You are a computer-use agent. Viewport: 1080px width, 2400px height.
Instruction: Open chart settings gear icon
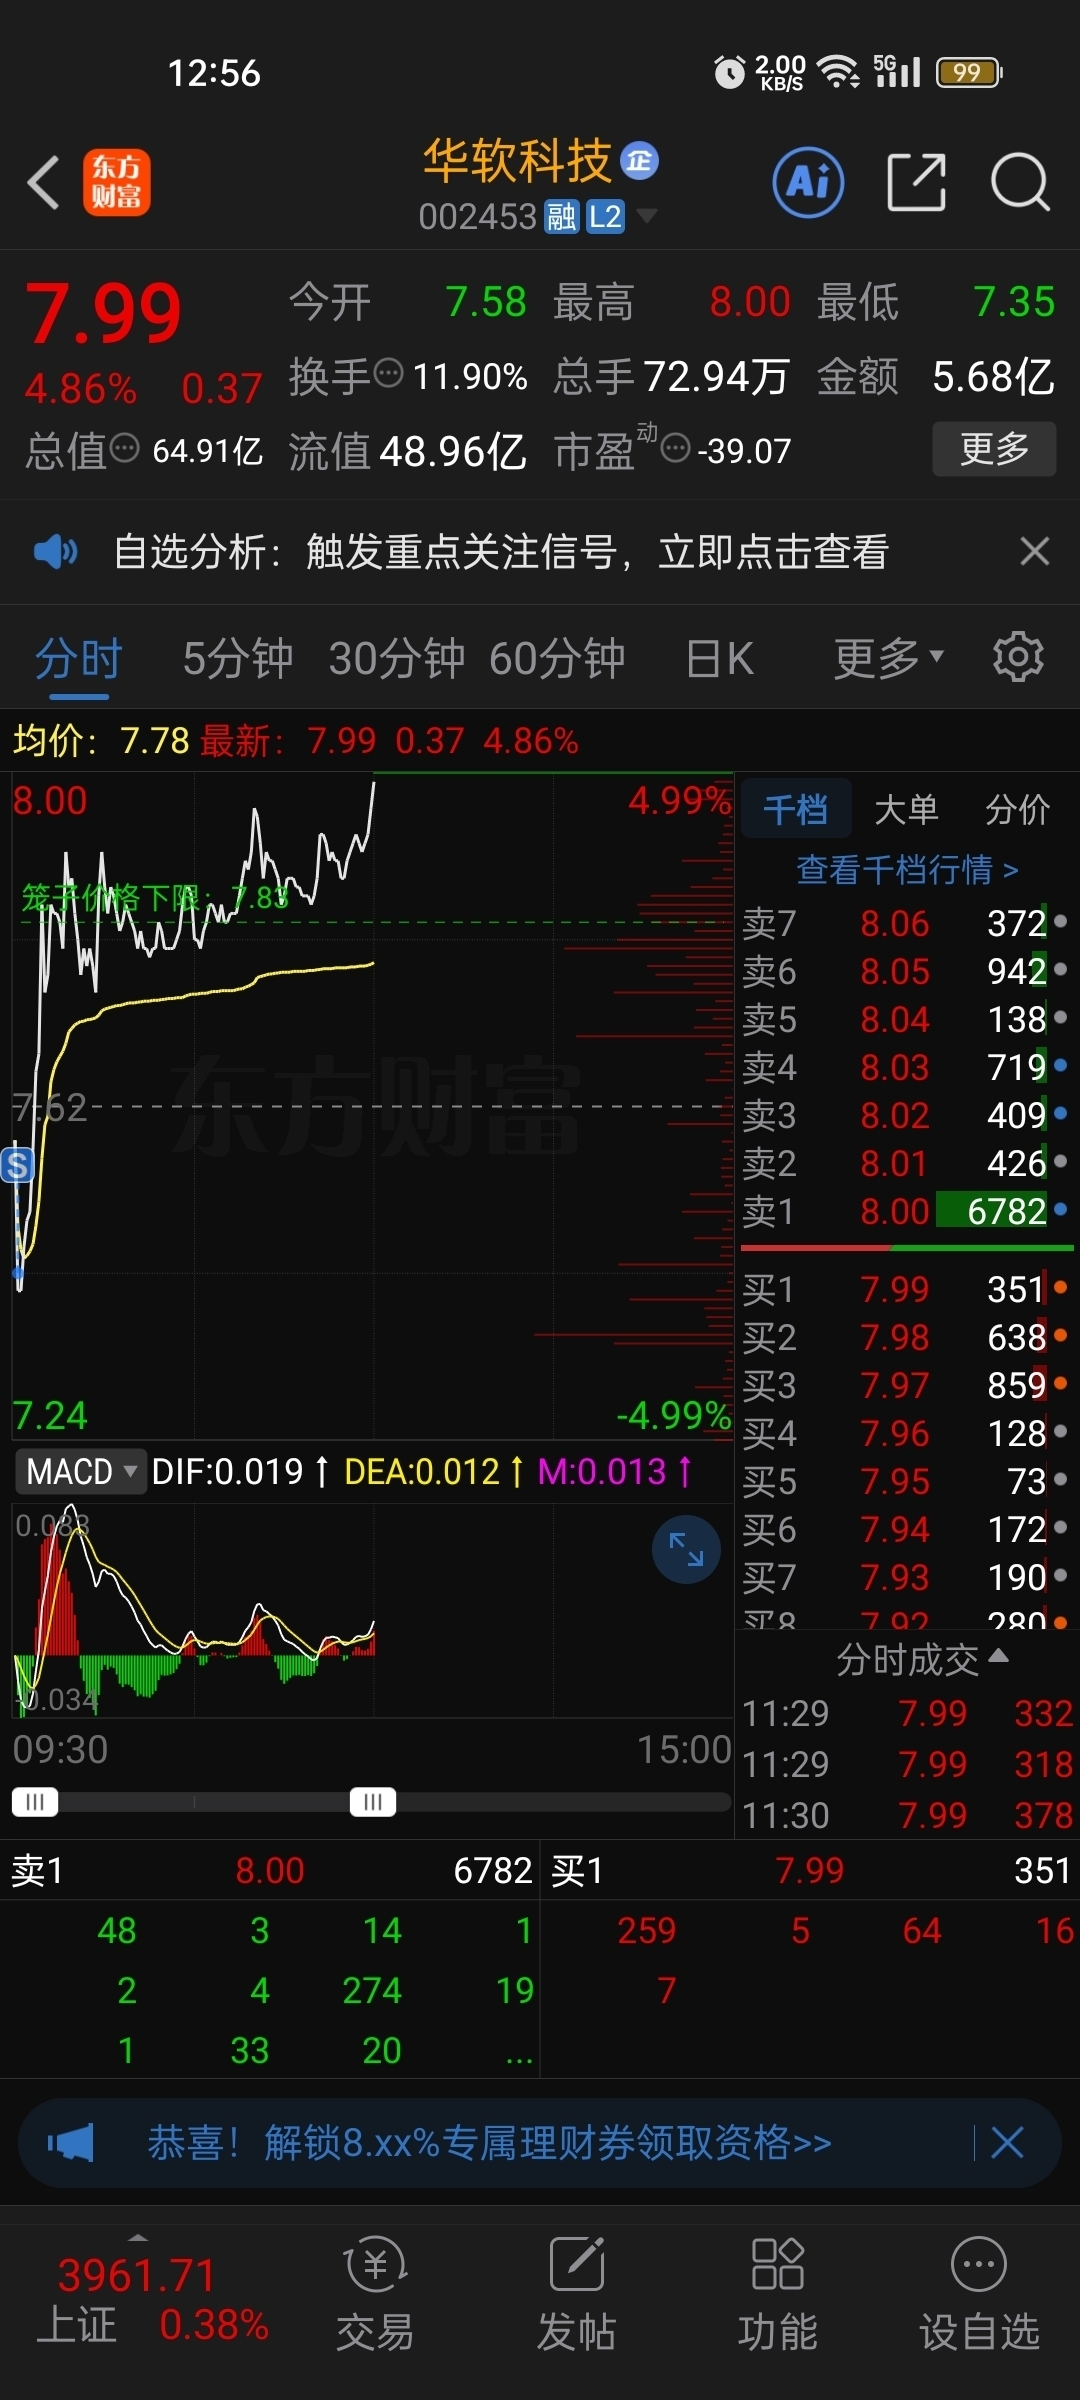click(1018, 657)
